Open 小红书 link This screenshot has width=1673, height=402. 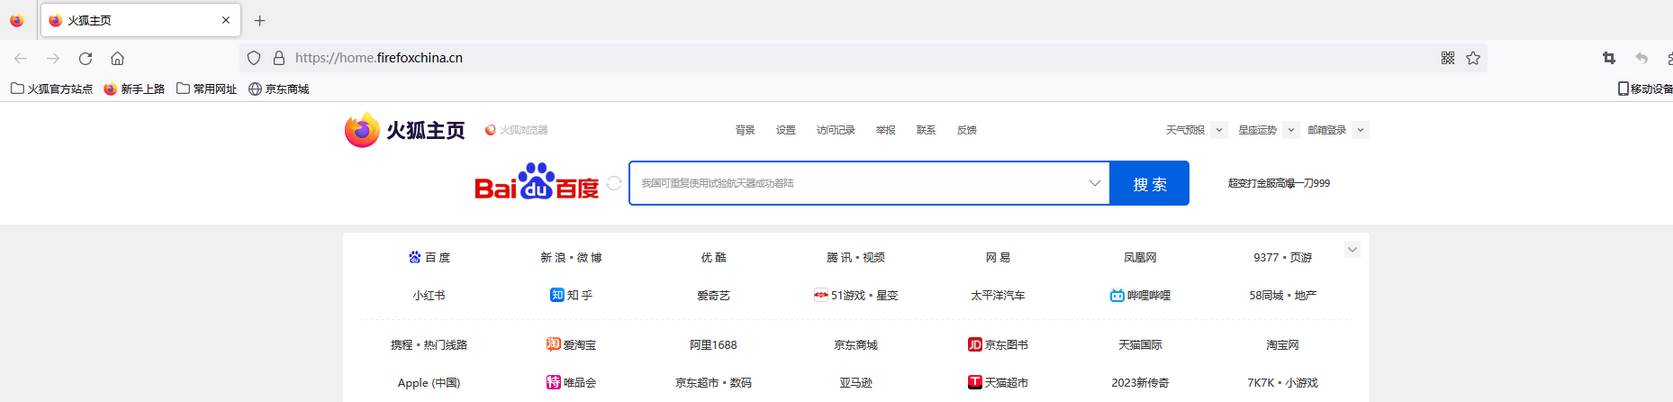pos(429,295)
